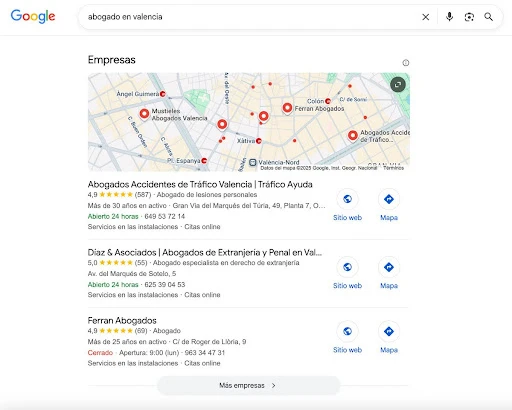Click the (587) reviews count
The width and height of the screenshot is (512, 410).
click(x=143, y=195)
